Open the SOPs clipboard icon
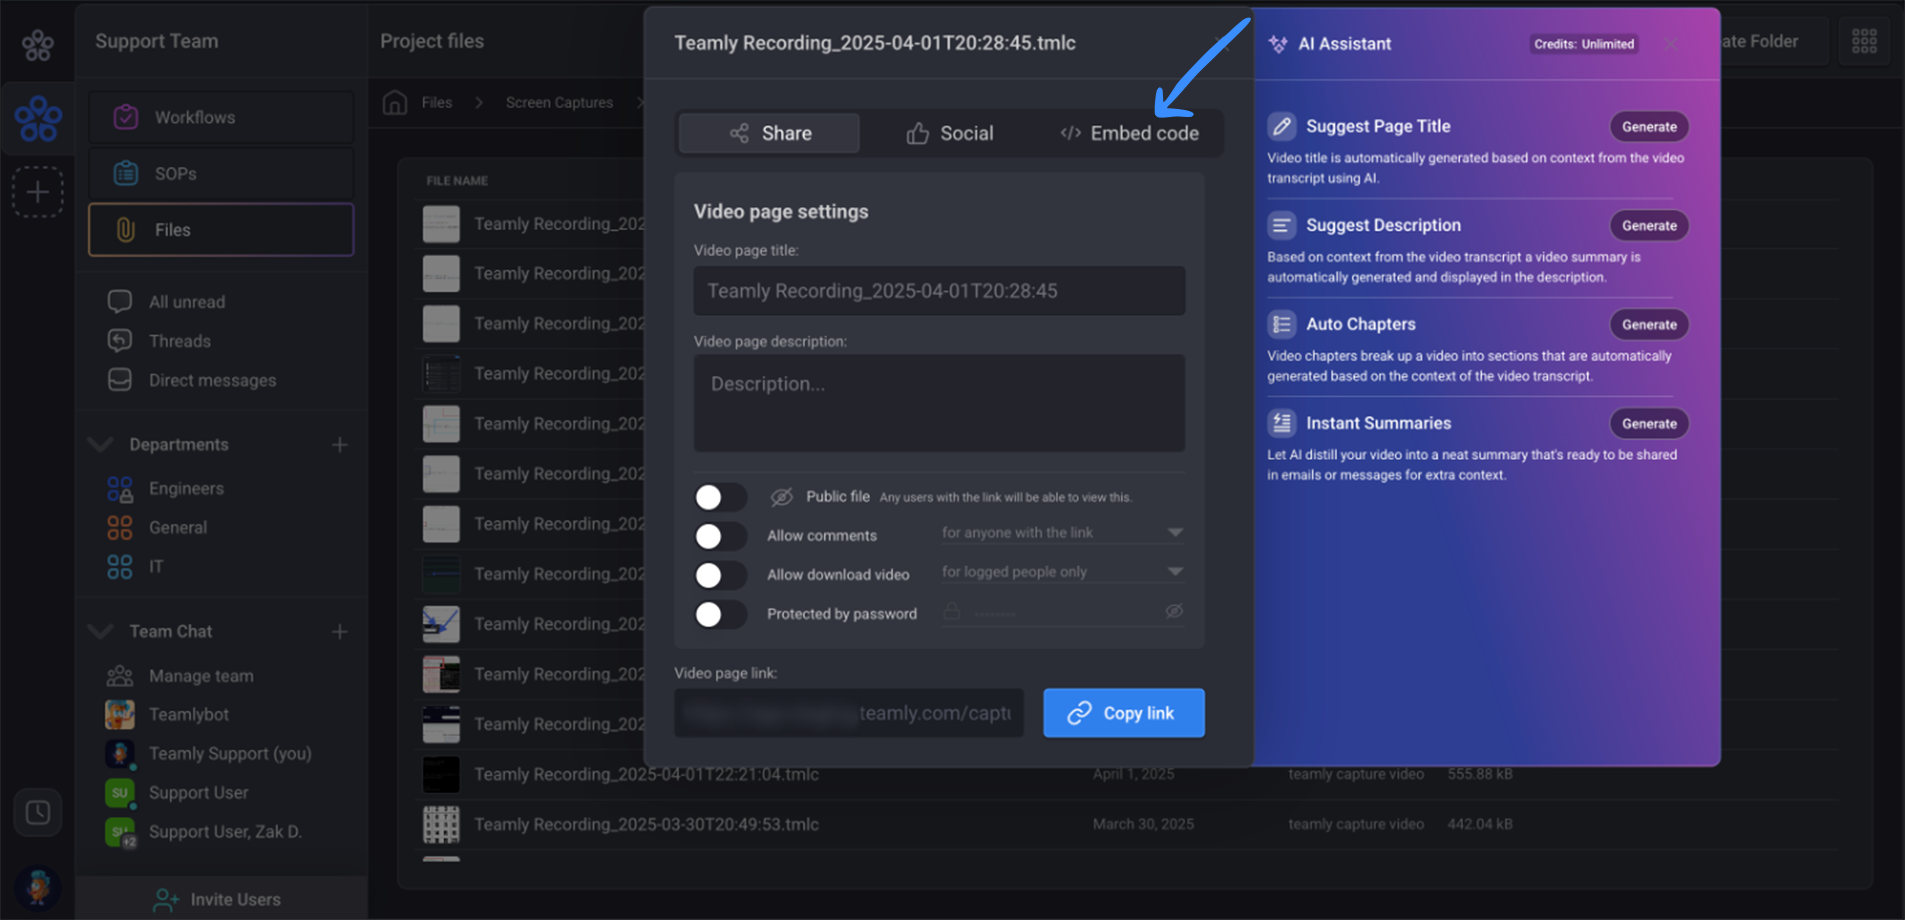The height and width of the screenshot is (920, 1905). [125, 173]
